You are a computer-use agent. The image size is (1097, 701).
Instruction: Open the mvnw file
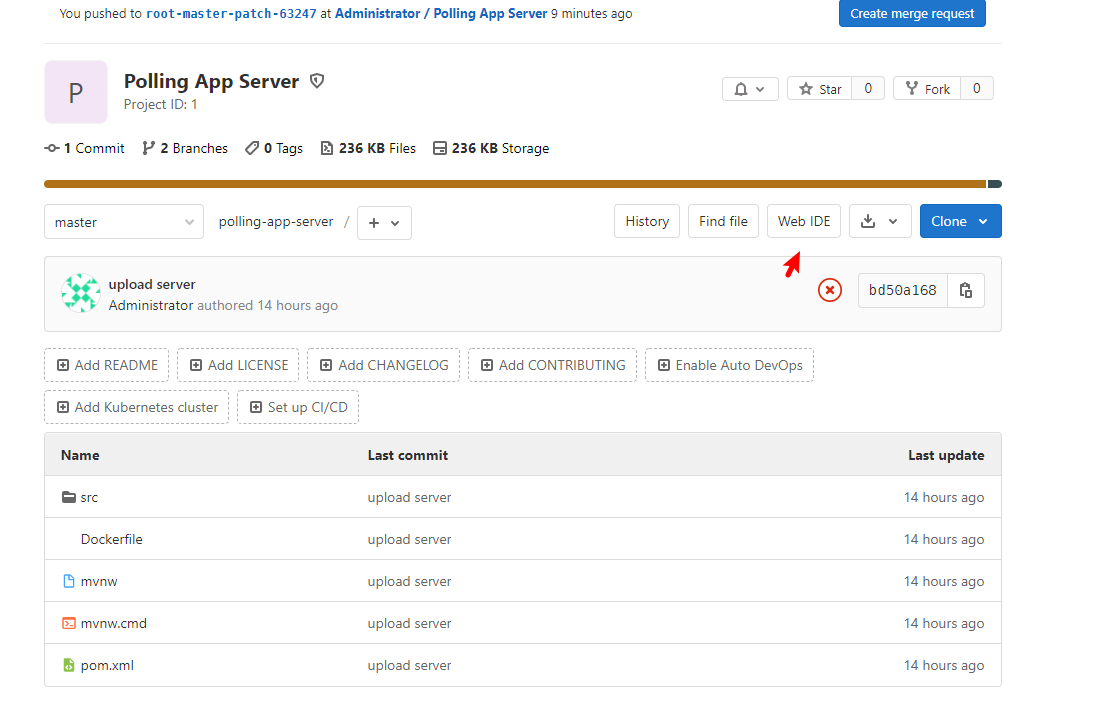pos(99,581)
